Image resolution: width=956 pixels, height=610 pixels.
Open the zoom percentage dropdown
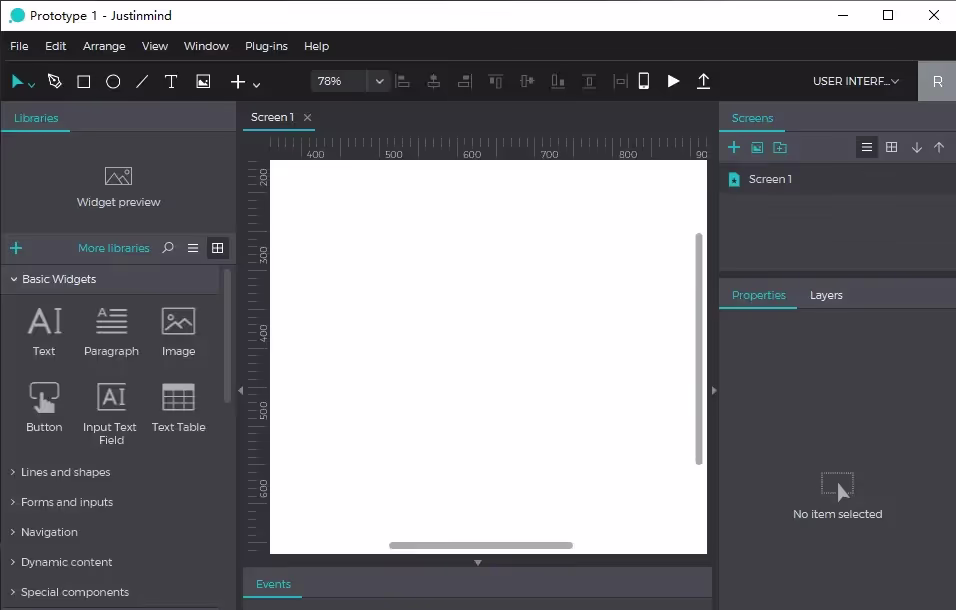tap(379, 81)
